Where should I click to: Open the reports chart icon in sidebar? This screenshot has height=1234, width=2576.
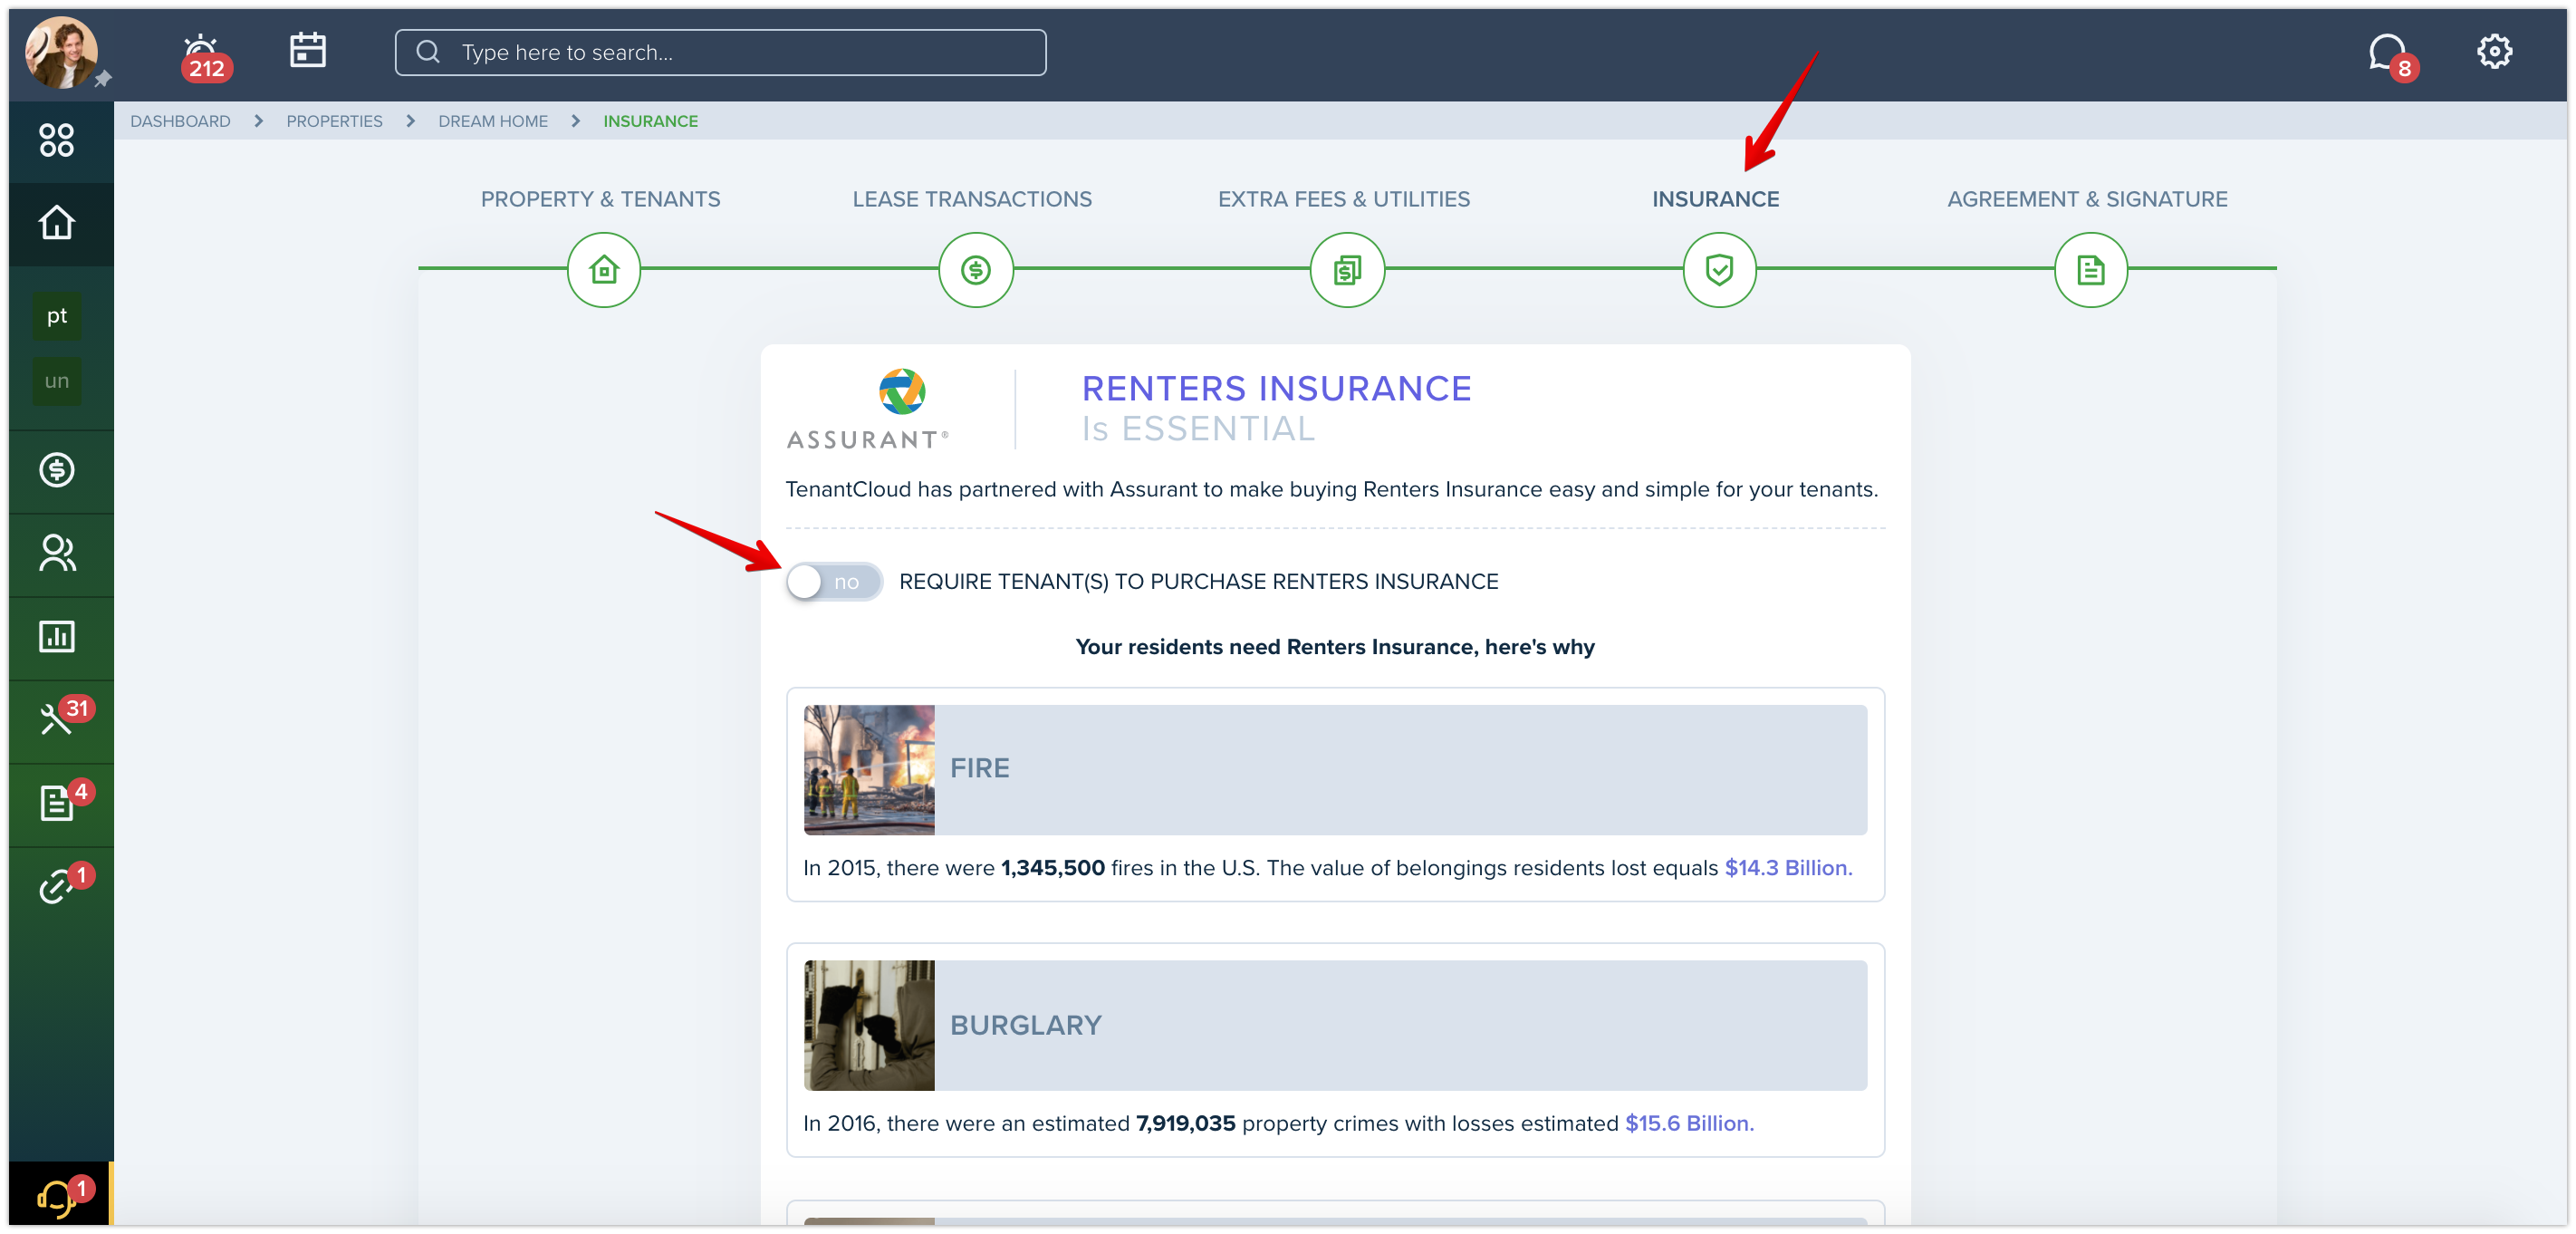pyautogui.click(x=57, y=636)
